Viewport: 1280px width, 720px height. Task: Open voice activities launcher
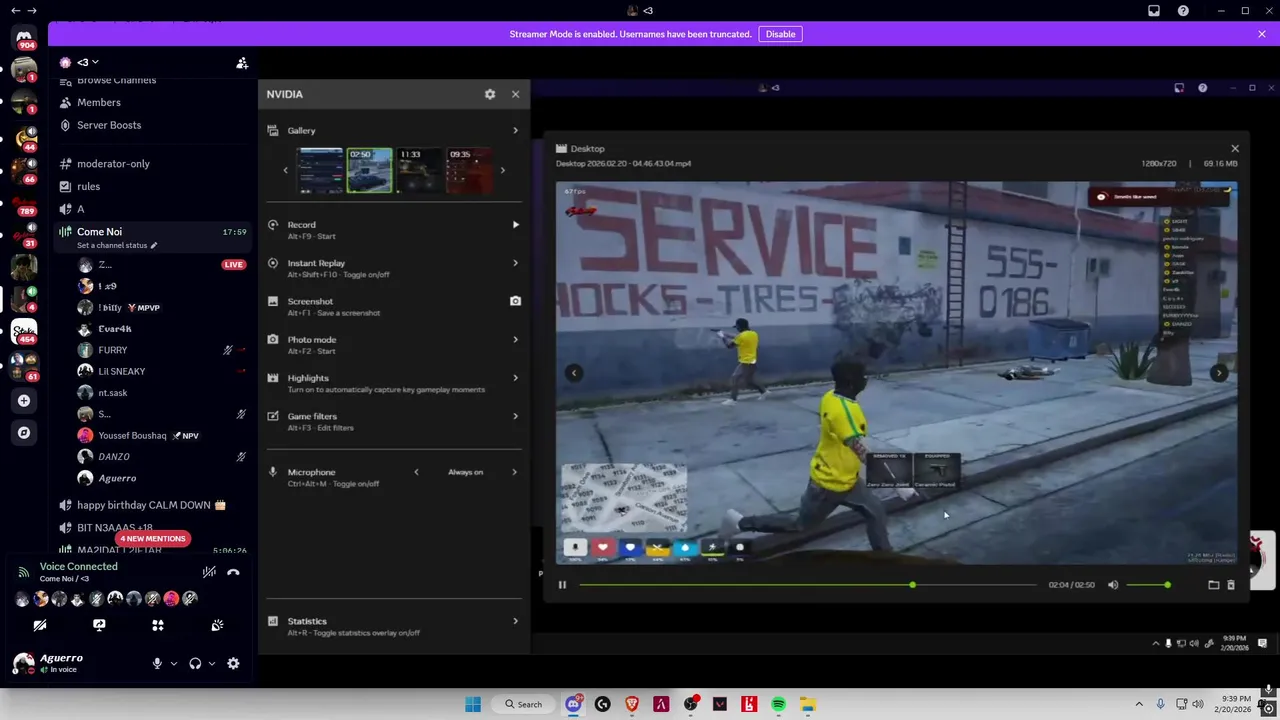click(x=158, y=625)
